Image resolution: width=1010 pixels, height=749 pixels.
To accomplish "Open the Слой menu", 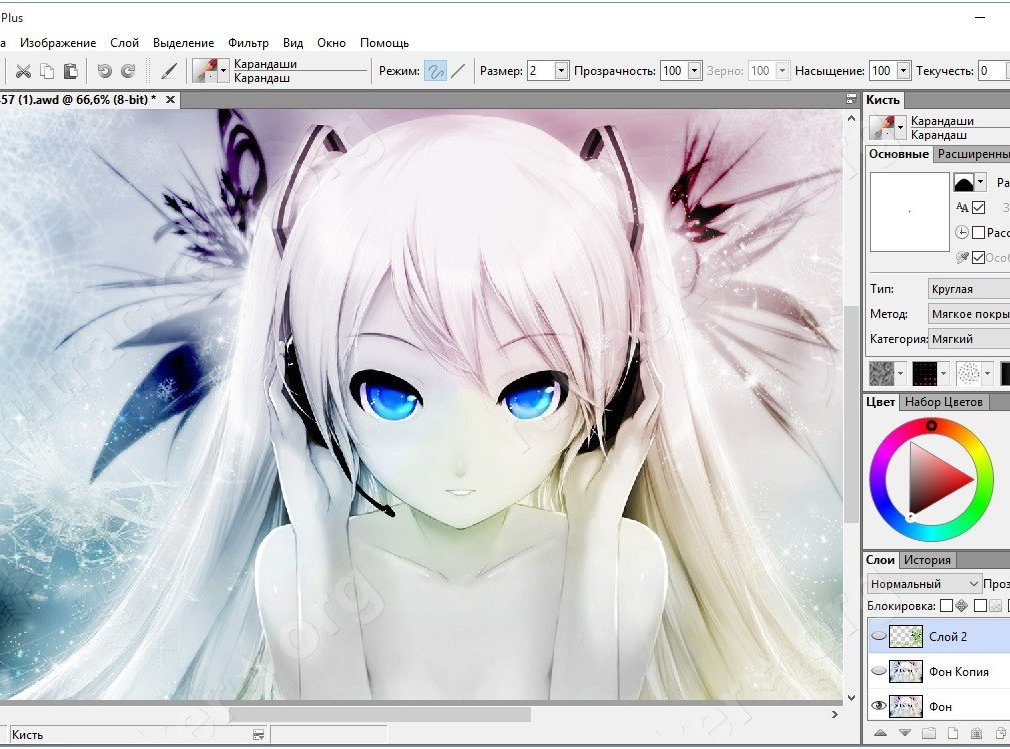I will click(124, 43).
